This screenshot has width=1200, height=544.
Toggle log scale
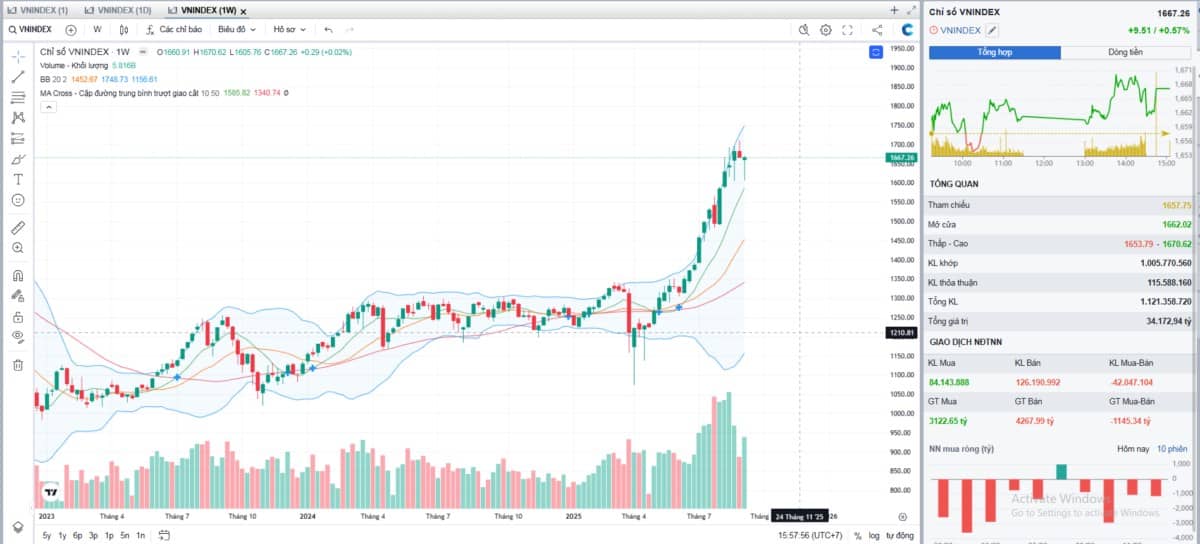(x=874, y=536)
